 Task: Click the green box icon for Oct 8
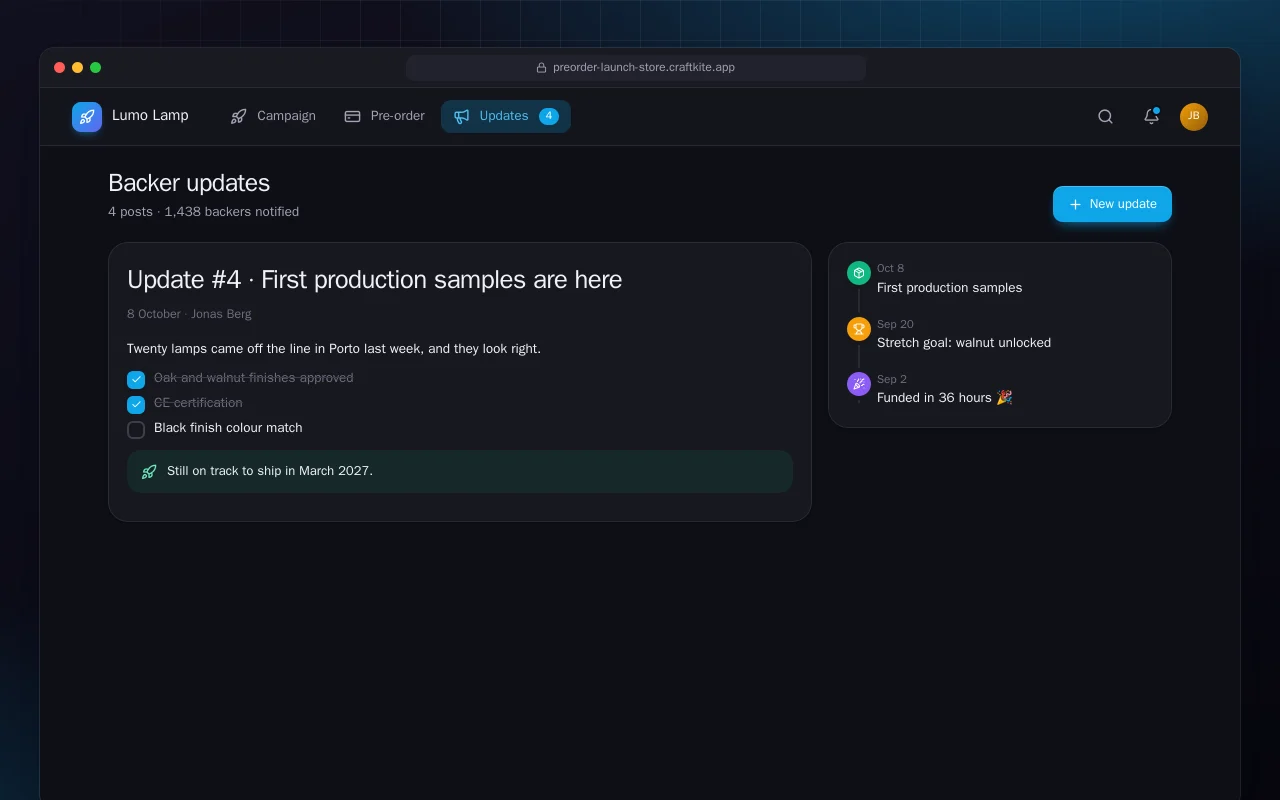click(x=859, y=273)
